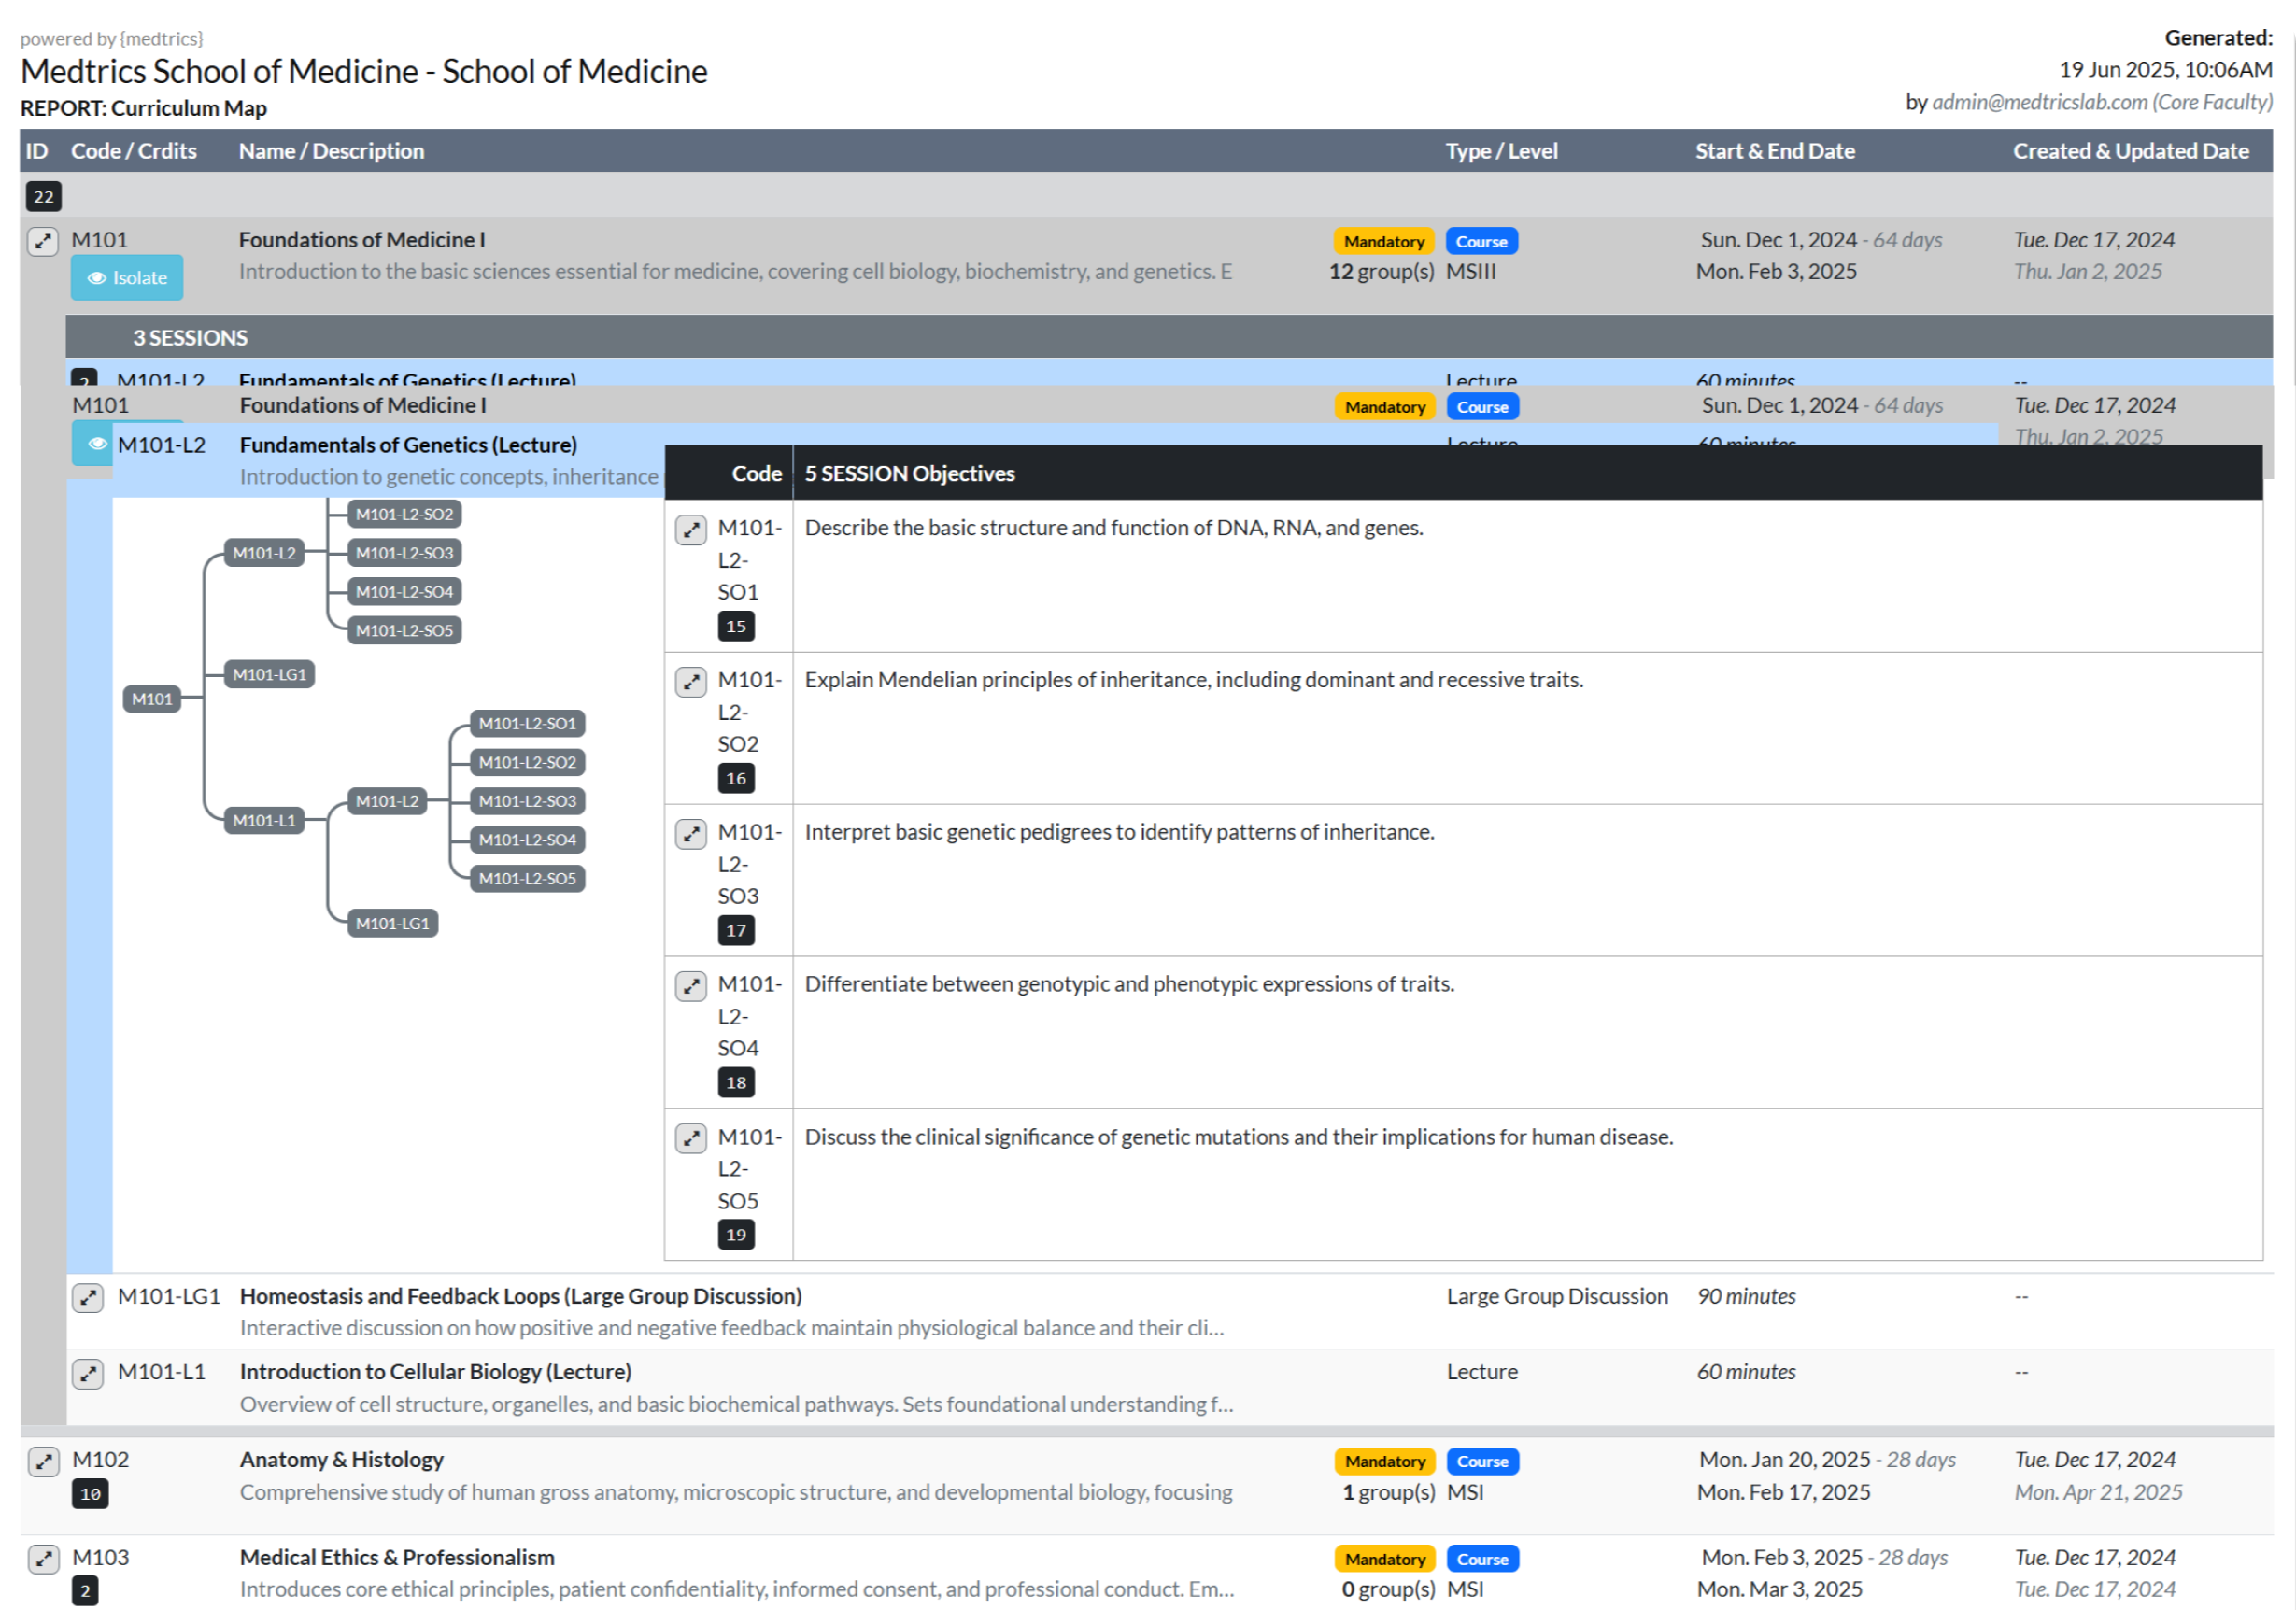Click the Start & End Date column header

click(x=1774, y=151)
